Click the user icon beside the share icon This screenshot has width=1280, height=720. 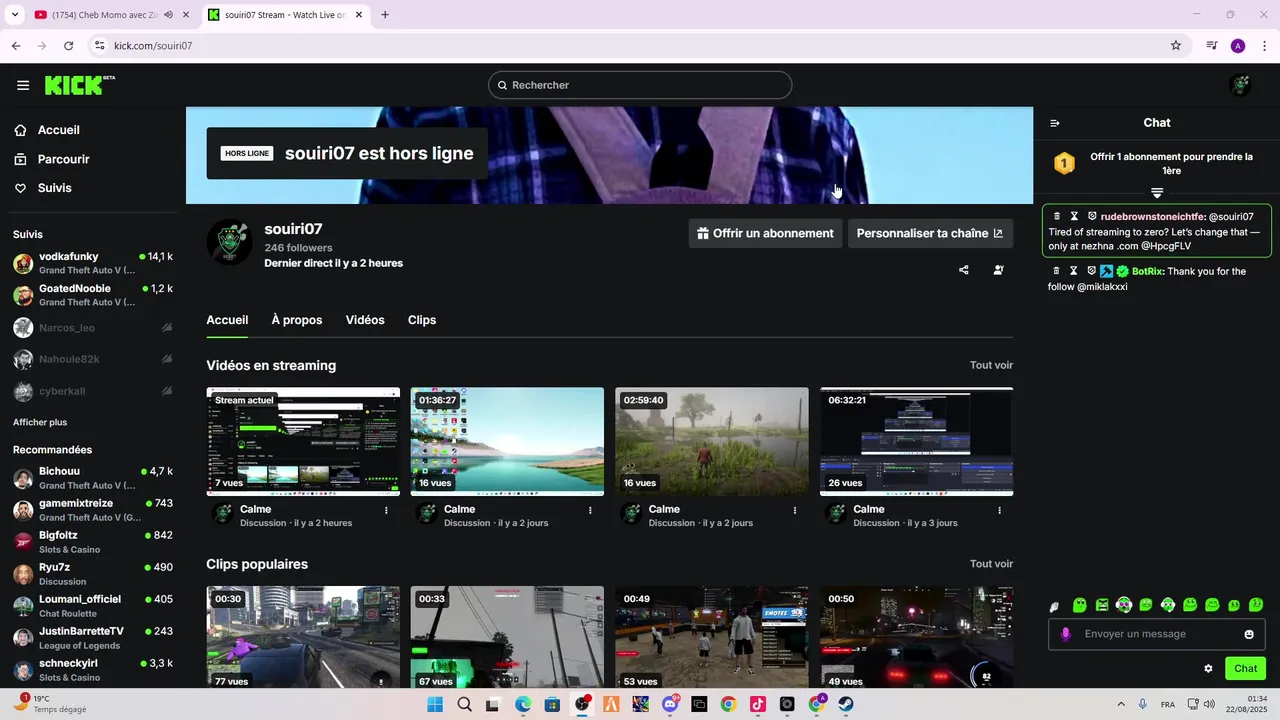(998, 270)
